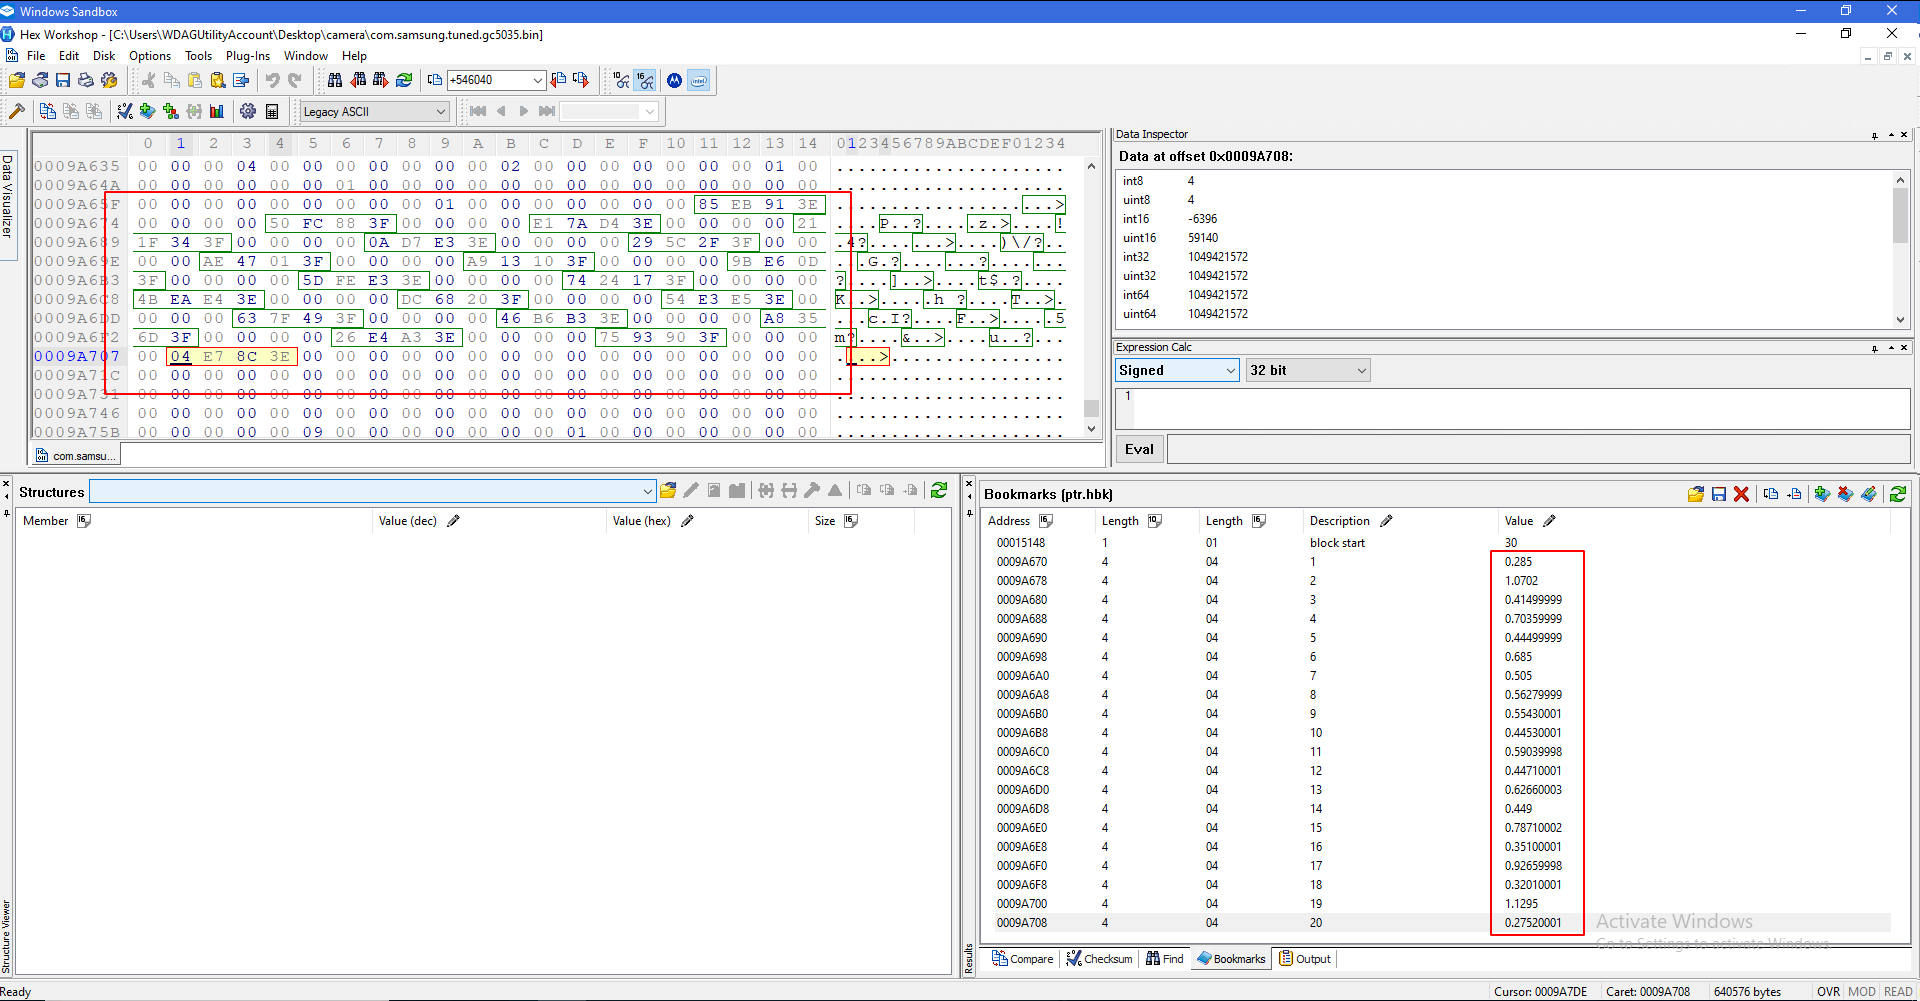Screen dimensions: 1920x1001
Task: Select bookmark row 0009A670
Action: (1436, 562)
